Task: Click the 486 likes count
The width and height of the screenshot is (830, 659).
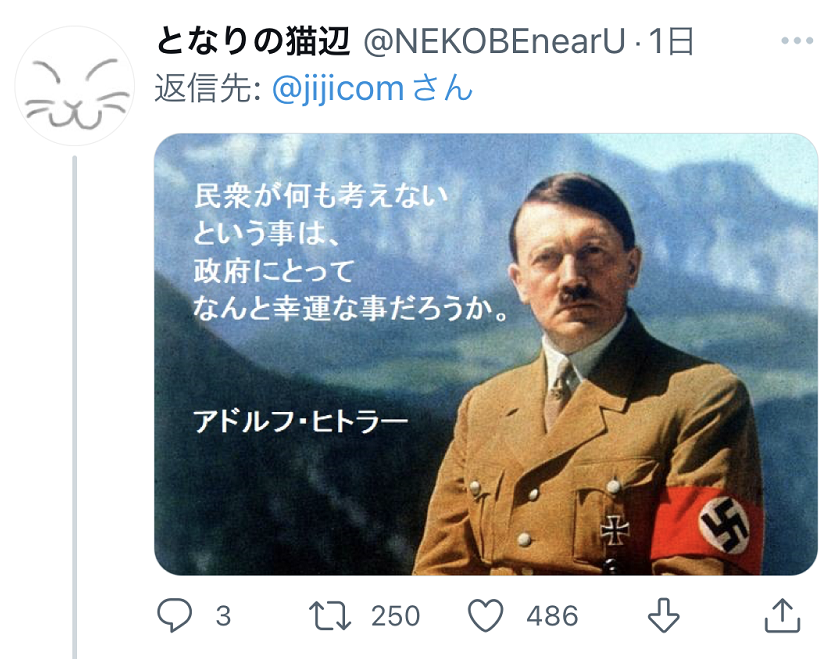Action: point(552,616)
